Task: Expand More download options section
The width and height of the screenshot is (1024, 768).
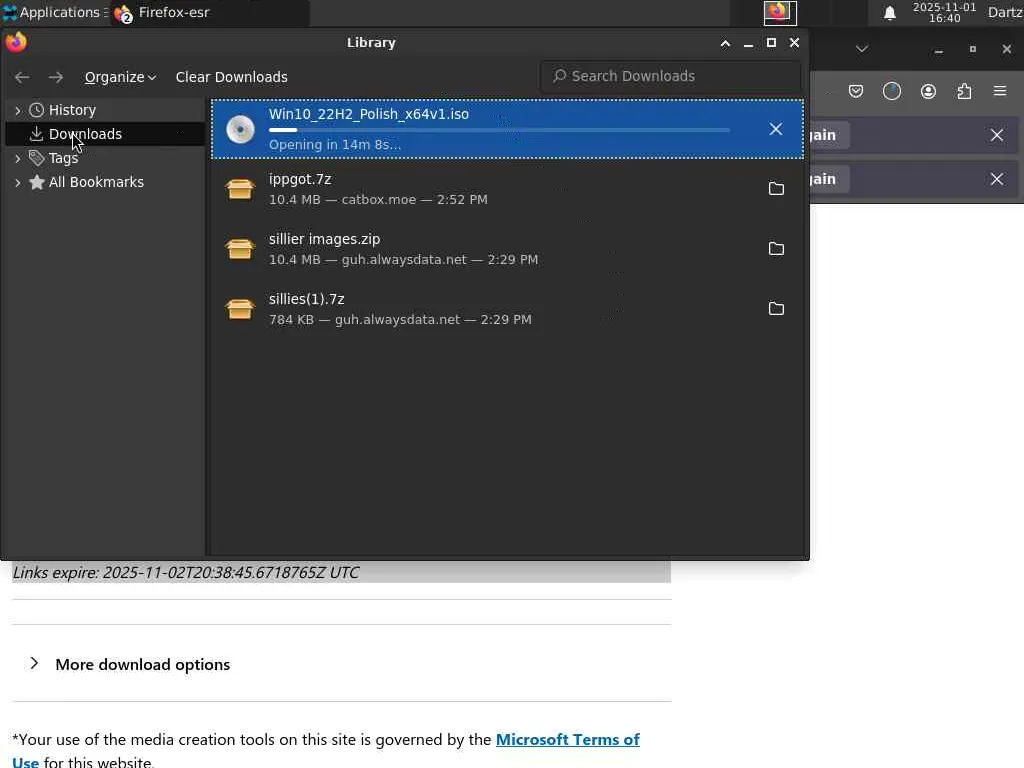Action: tap(130, 664)
